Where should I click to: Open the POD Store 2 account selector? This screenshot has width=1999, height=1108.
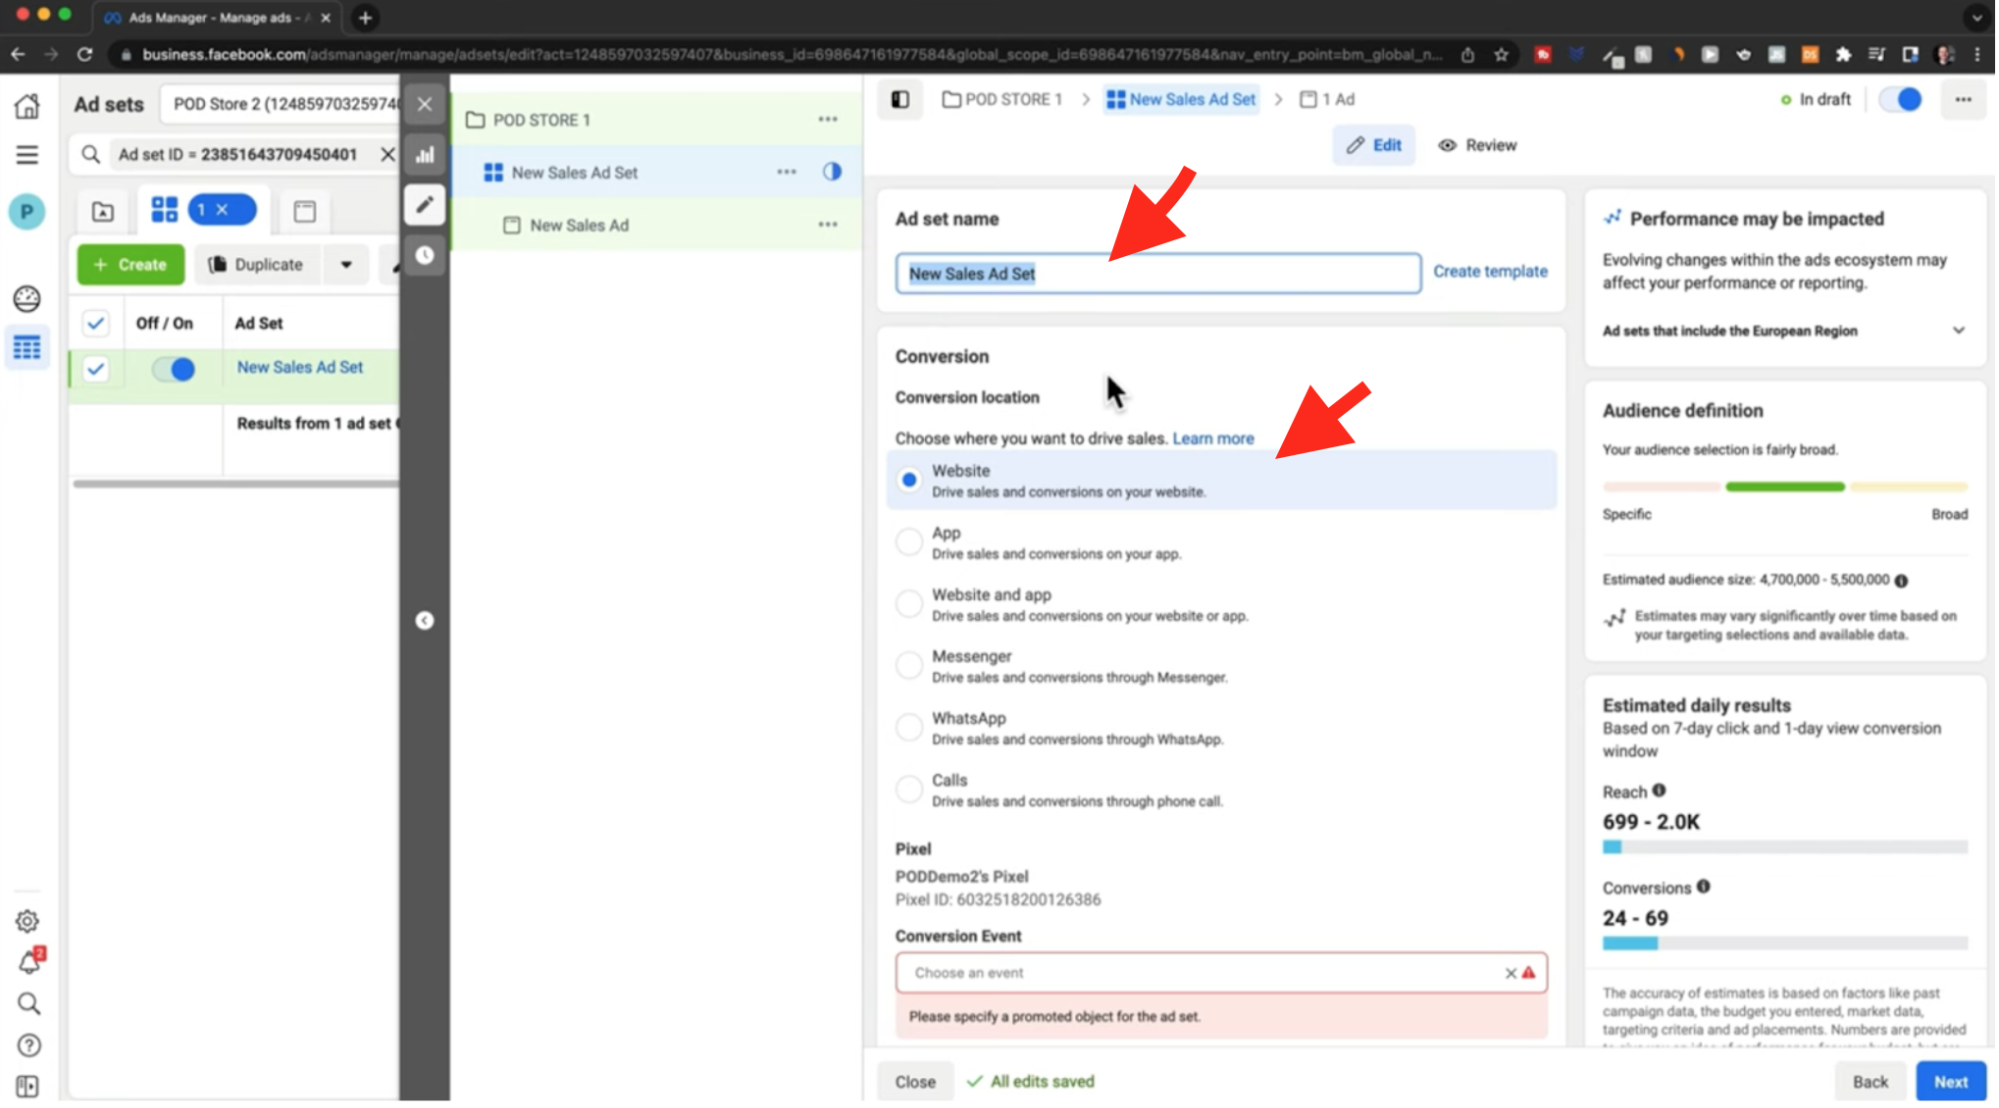280,104
